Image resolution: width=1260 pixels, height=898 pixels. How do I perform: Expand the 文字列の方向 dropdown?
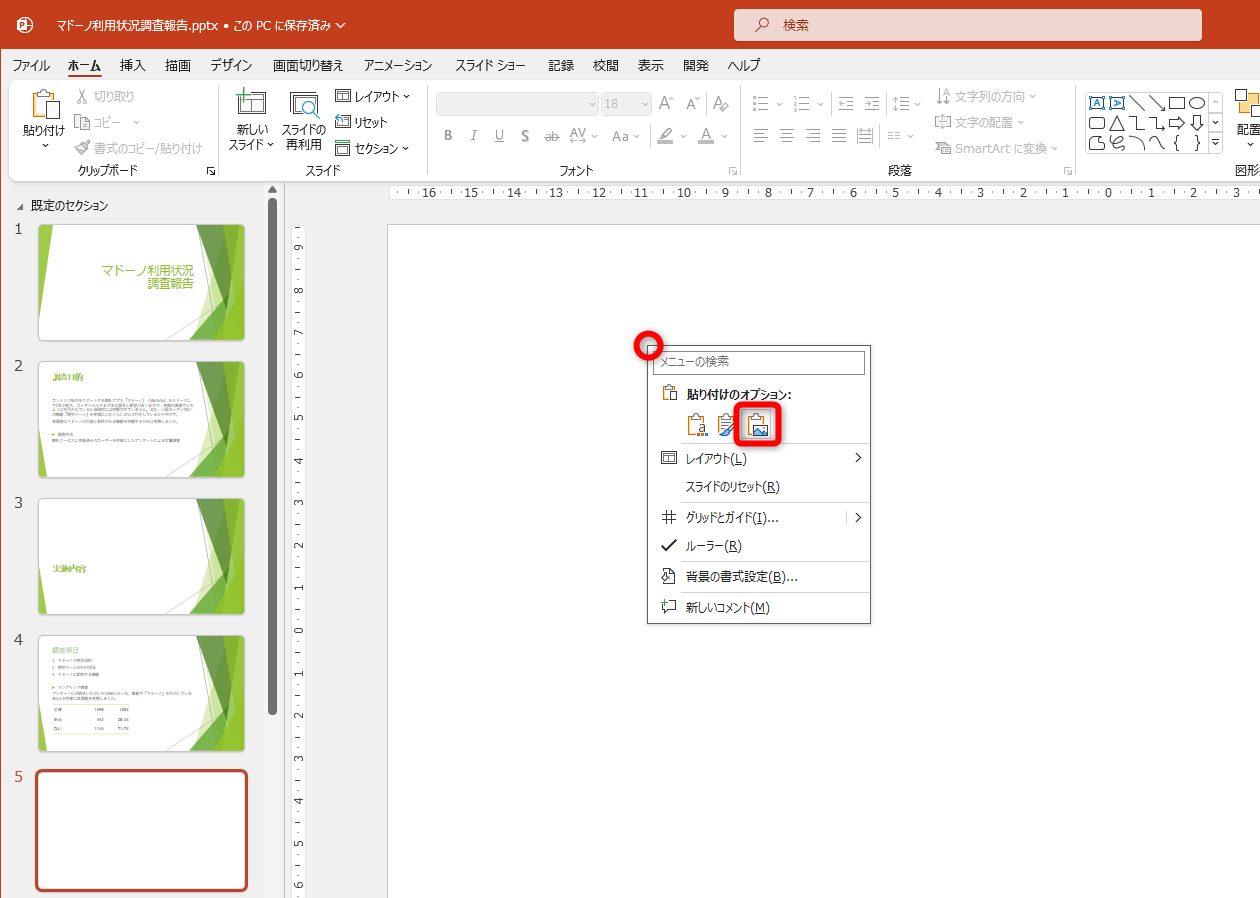[x=987, y=96]
